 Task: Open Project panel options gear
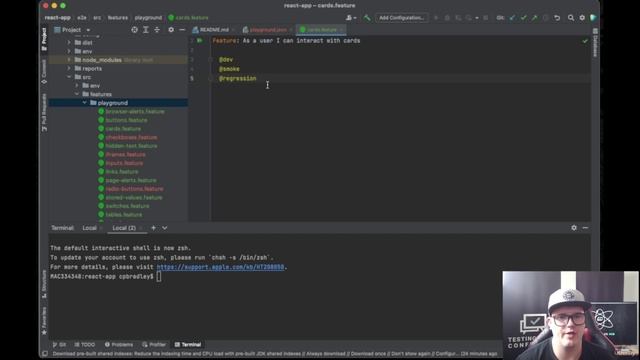coord(171,30)
